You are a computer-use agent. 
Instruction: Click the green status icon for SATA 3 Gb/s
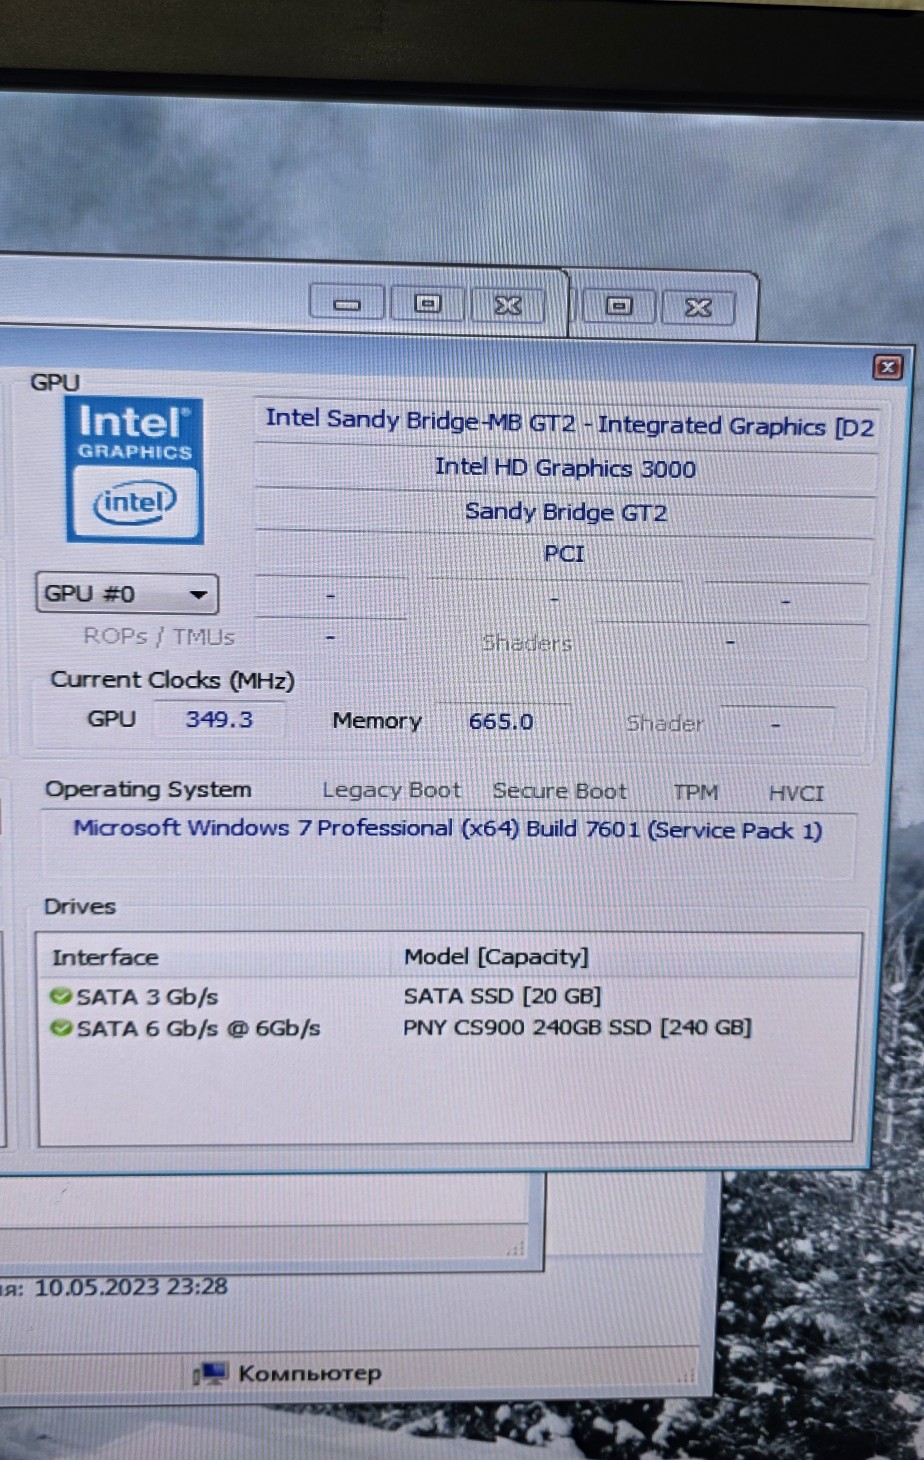tap(61, 996)
